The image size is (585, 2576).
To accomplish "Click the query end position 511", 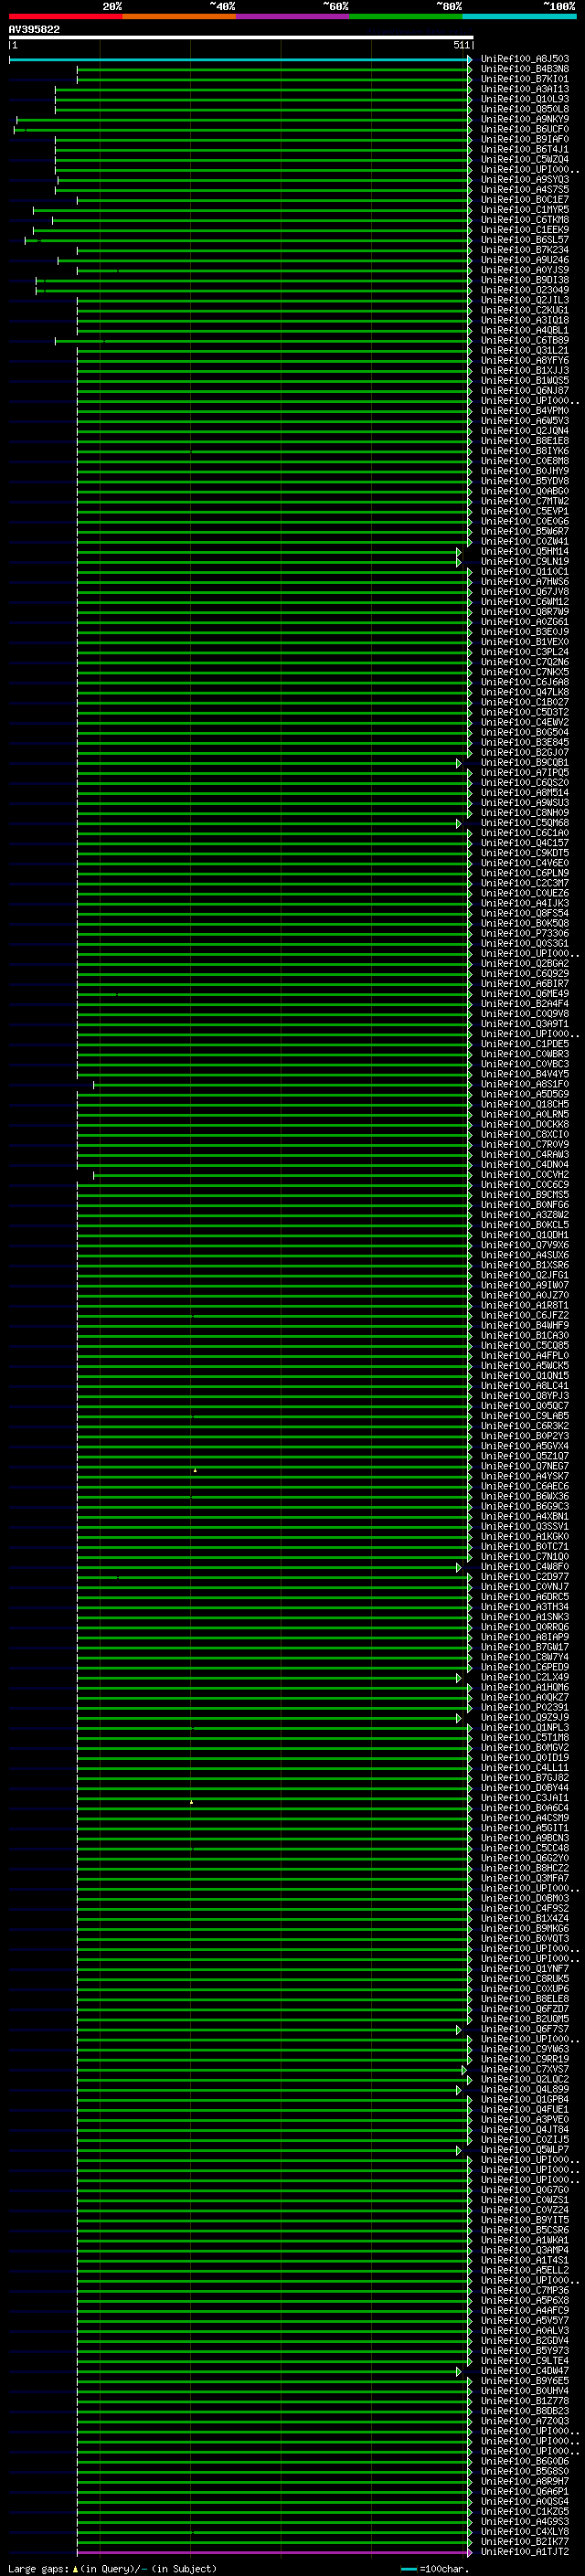I will [x=461, y=45].
